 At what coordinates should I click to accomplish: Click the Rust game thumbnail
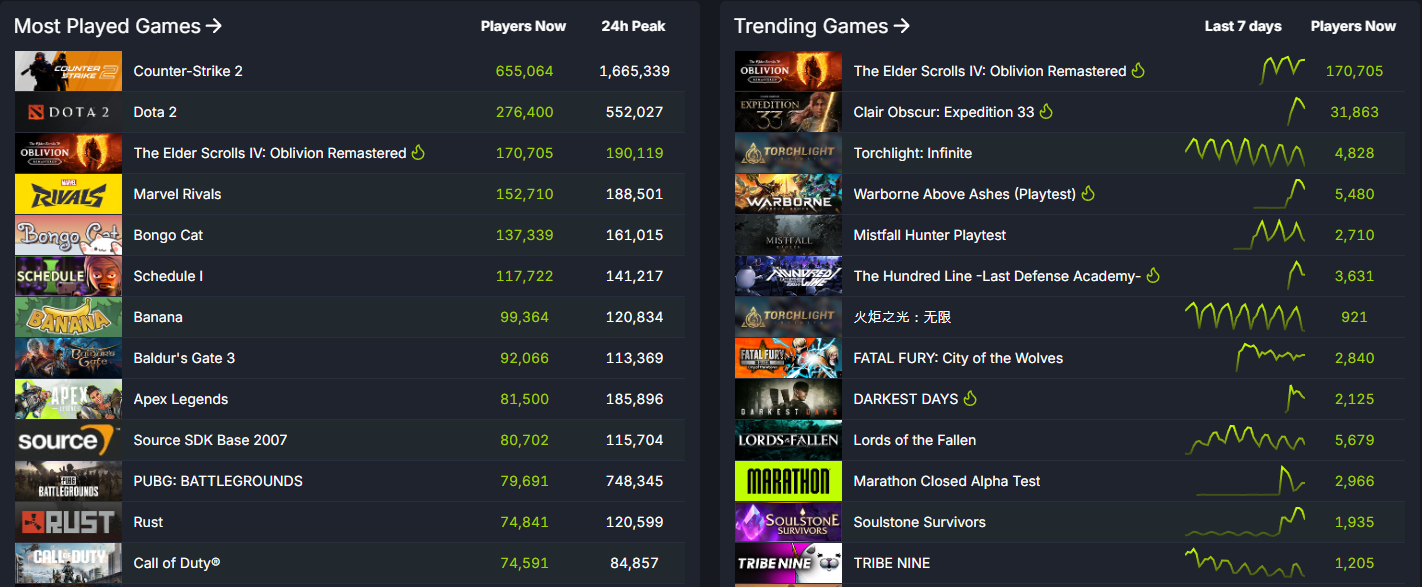click(x=68, y=522)
